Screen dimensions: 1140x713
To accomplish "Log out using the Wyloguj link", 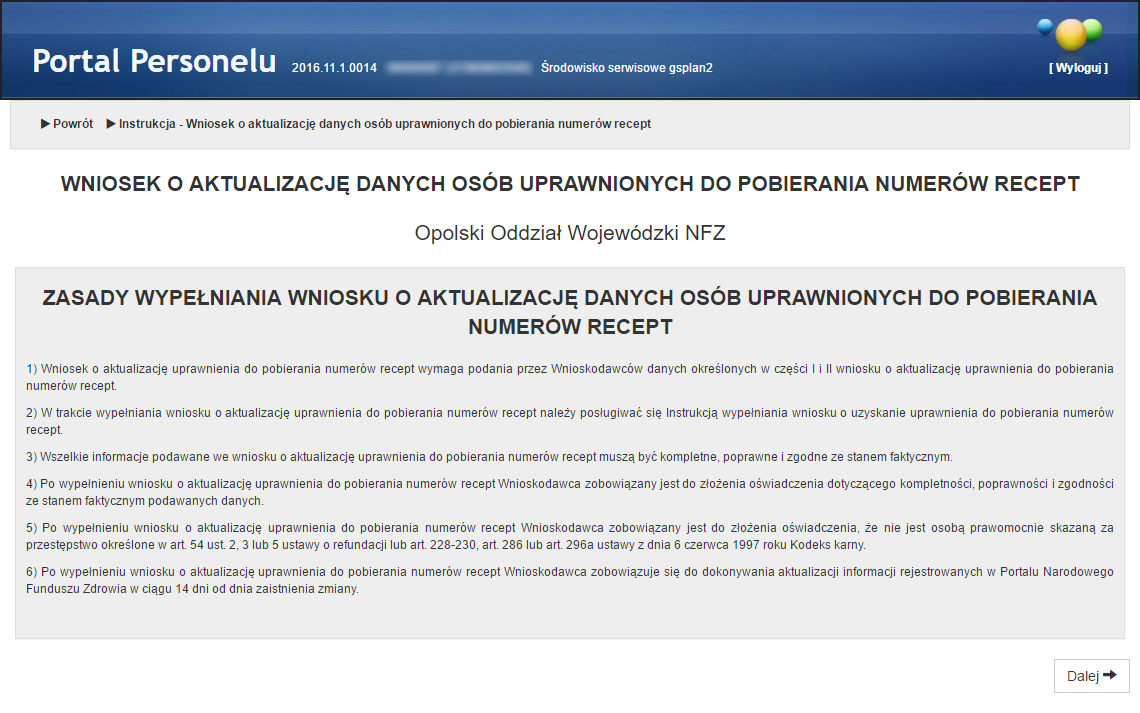I will [x=1078, y=68].
